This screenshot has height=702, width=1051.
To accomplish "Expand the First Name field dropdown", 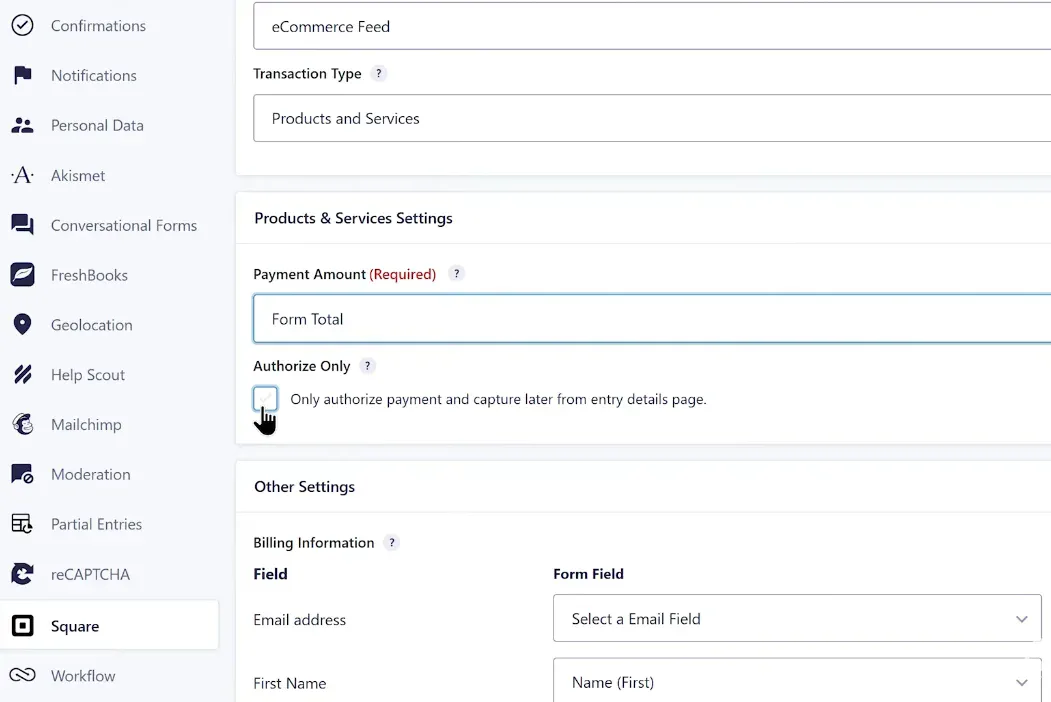I will [x=797, y=682].
